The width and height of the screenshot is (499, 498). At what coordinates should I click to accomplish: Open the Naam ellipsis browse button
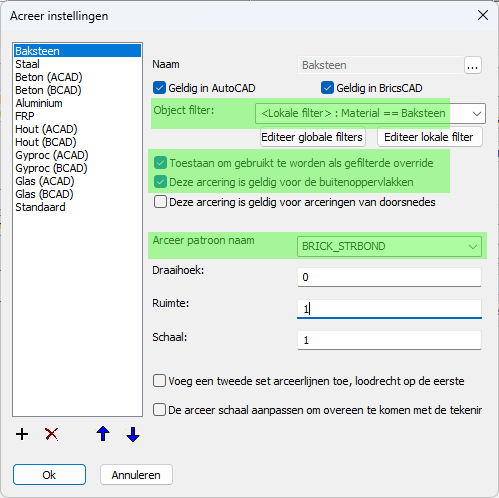click(x=472, y=65)
